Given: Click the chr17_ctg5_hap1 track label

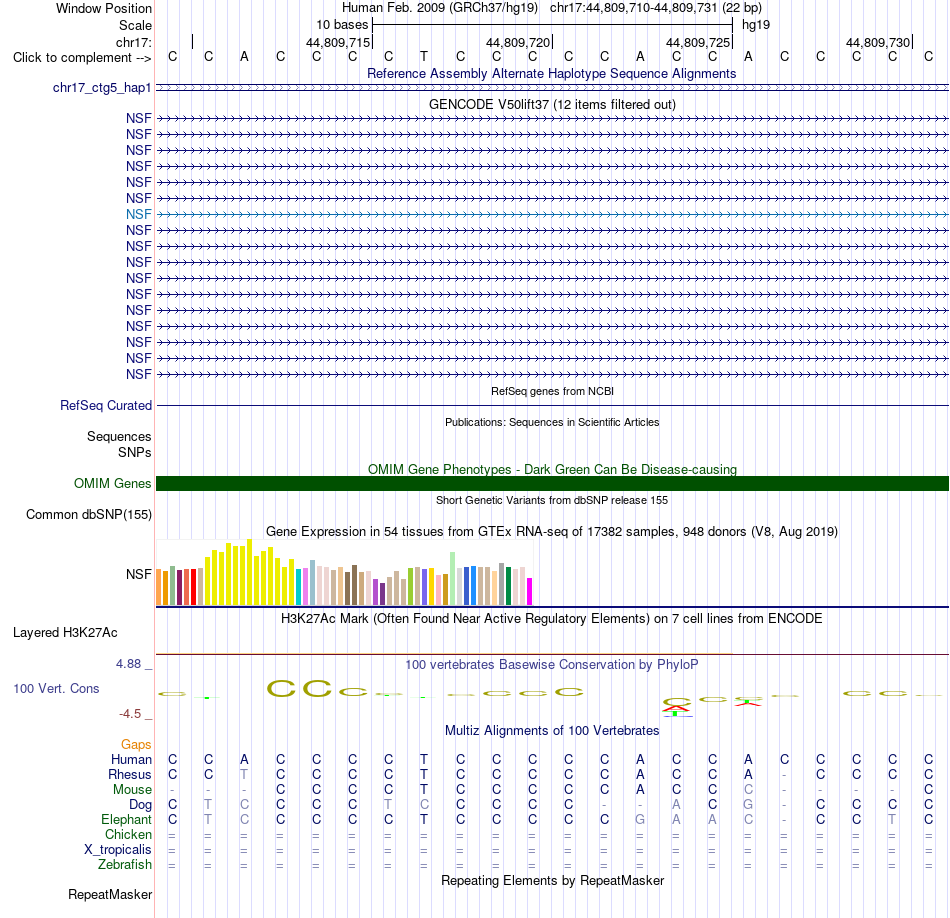Looking at the screenshot, I should click(x=102, y=88).
